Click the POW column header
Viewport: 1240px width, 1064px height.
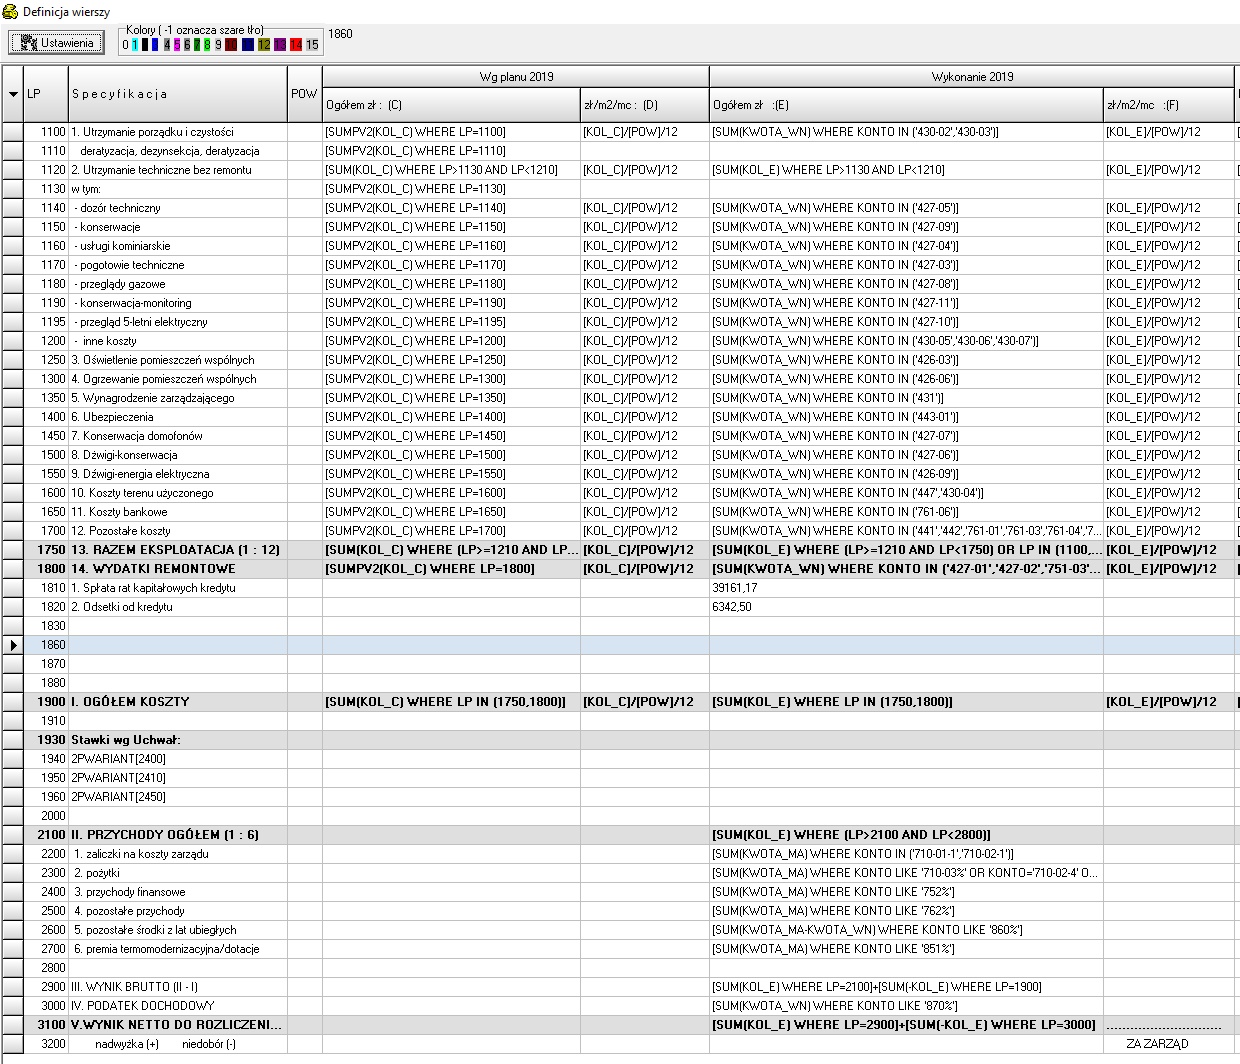pos(305,94)
